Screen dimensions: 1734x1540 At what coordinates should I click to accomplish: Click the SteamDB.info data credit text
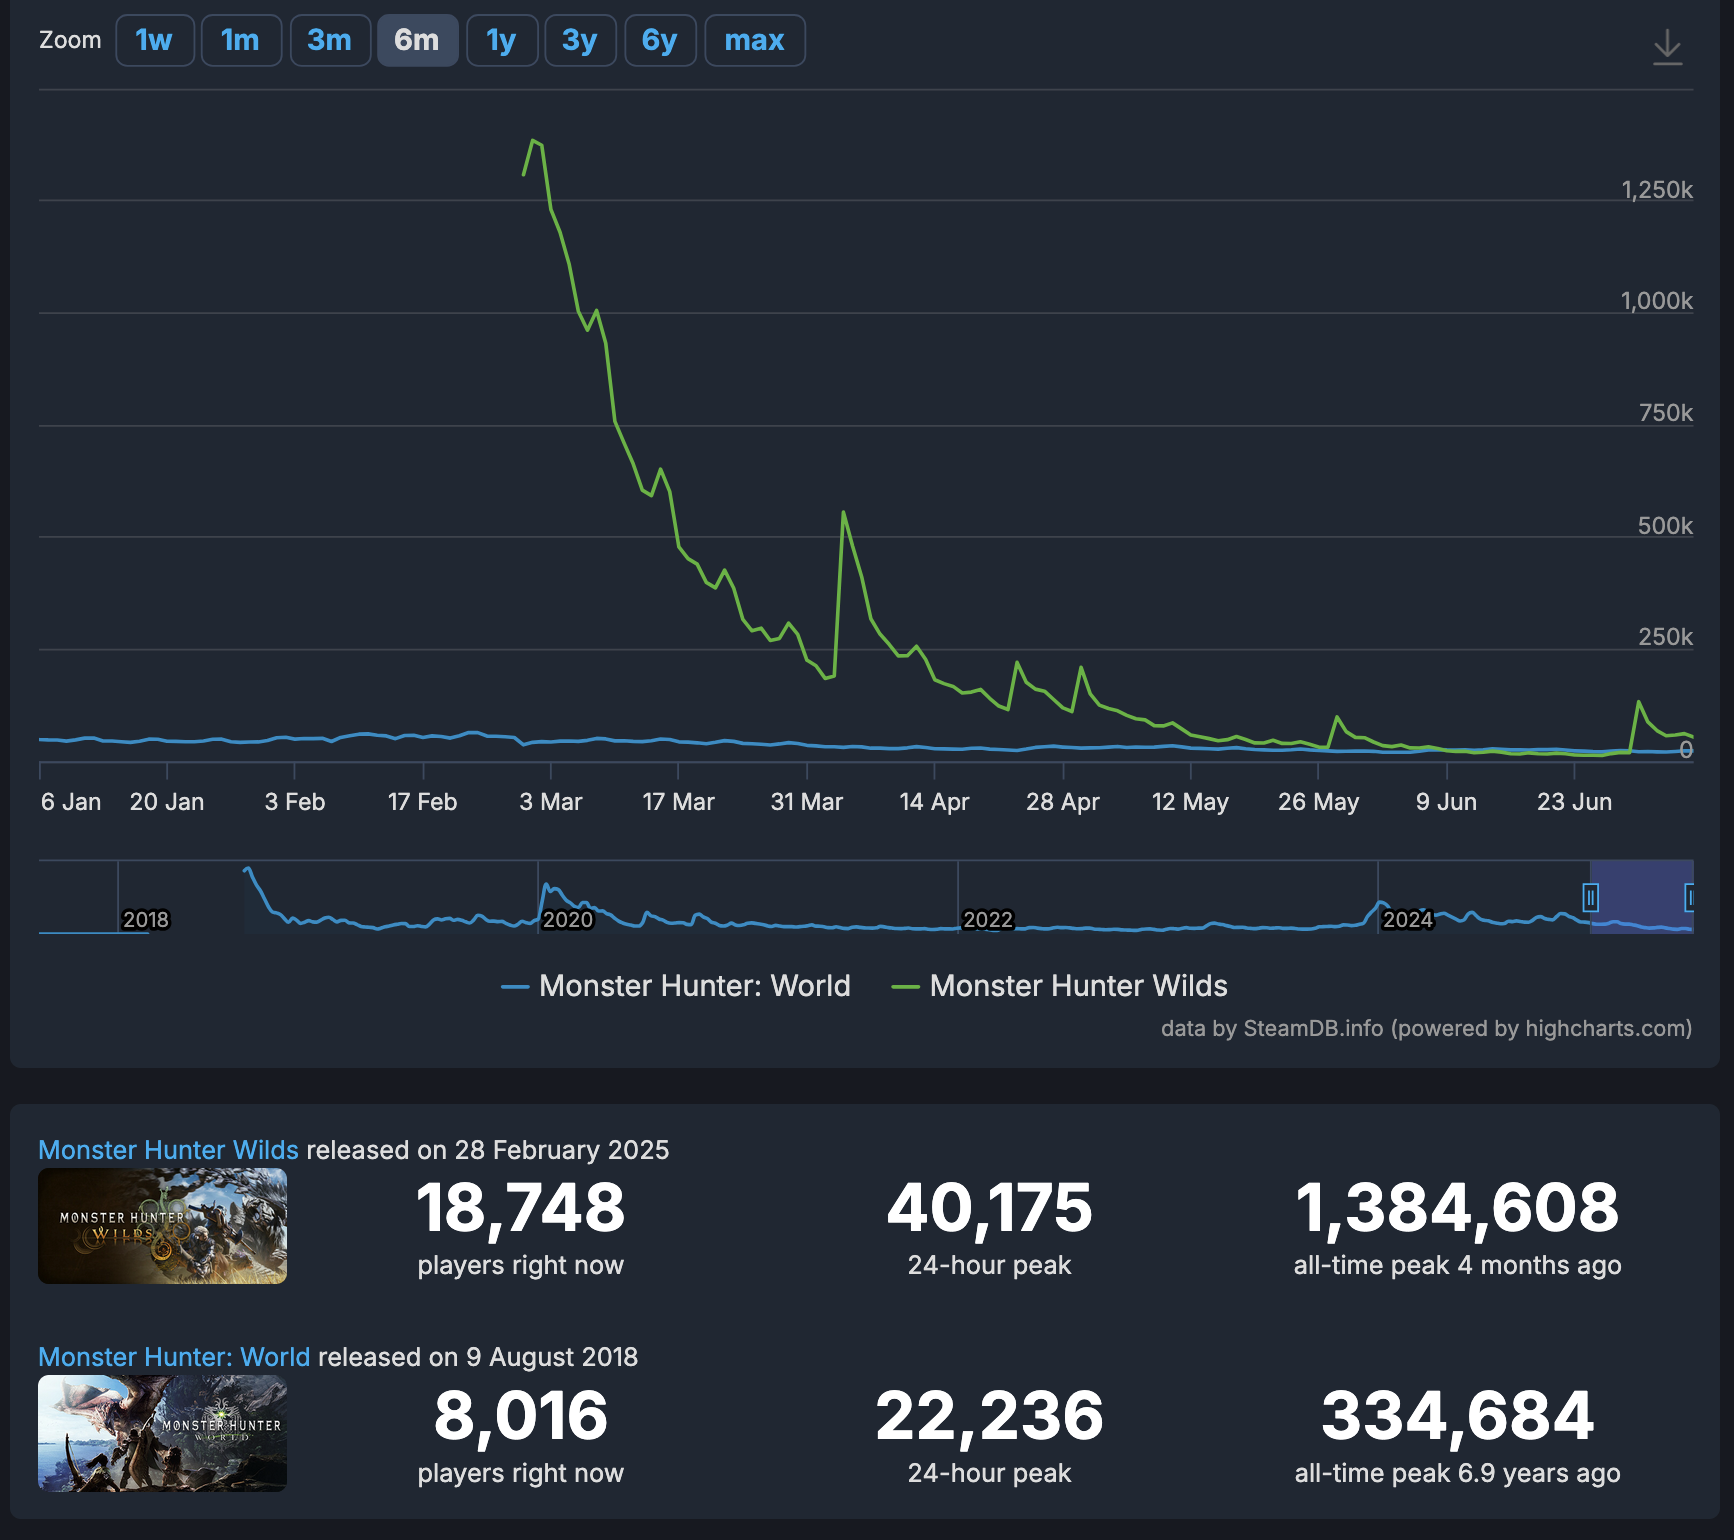1426,1028
